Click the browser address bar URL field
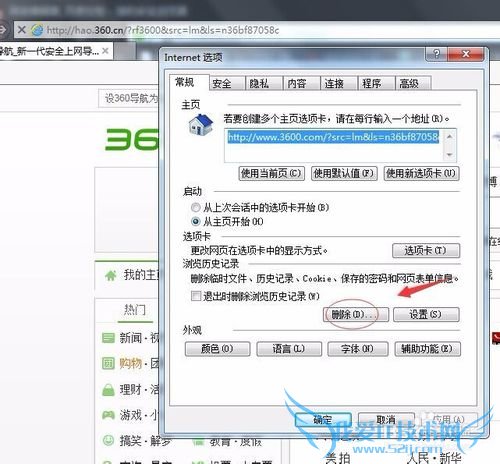The width and height of the screenshot is (500, 464). click(x=257, y=30)
